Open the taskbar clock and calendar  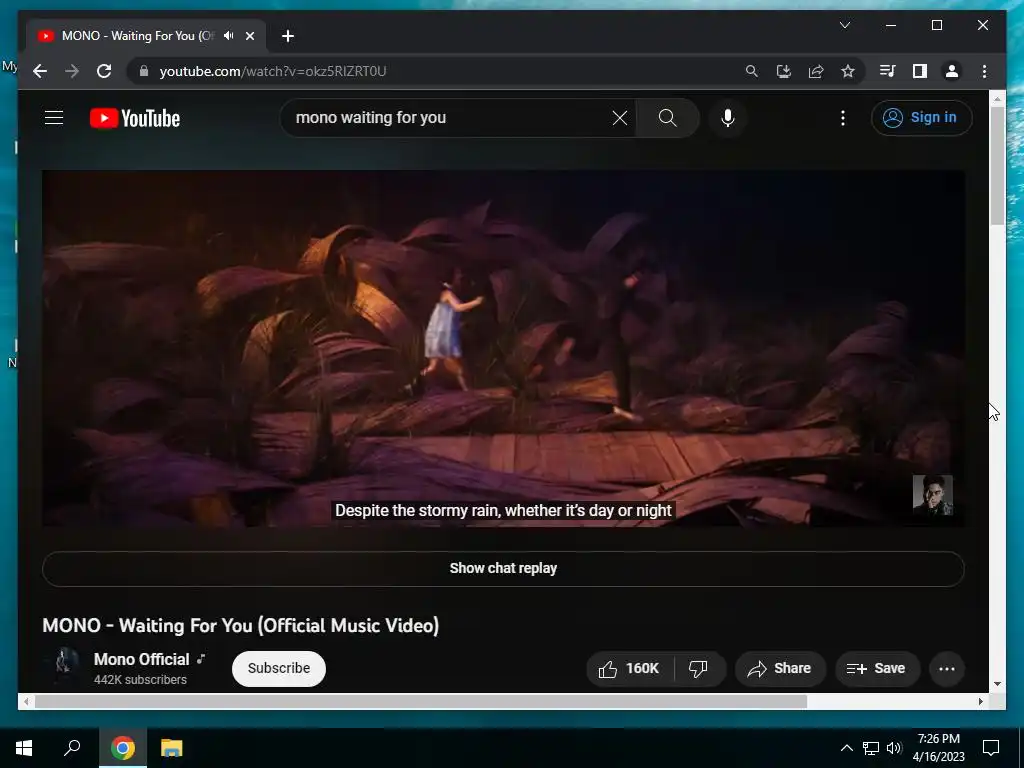tap(938, 748)
